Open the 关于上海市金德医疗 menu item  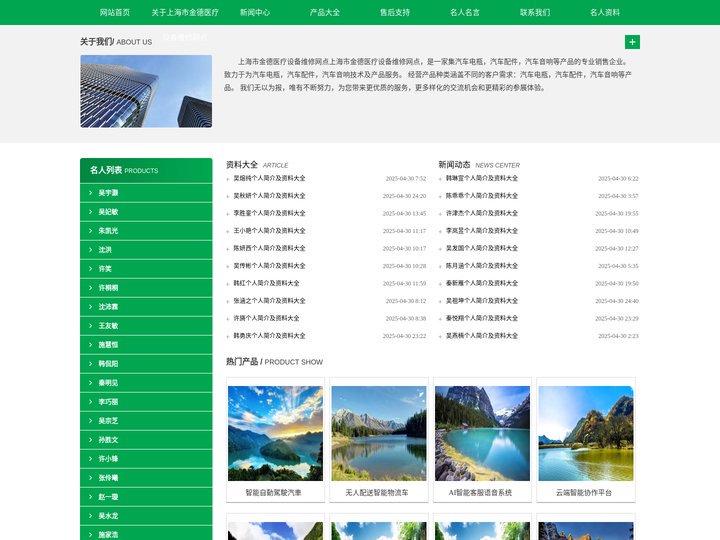pyautogui.click(x=185, y=12)
